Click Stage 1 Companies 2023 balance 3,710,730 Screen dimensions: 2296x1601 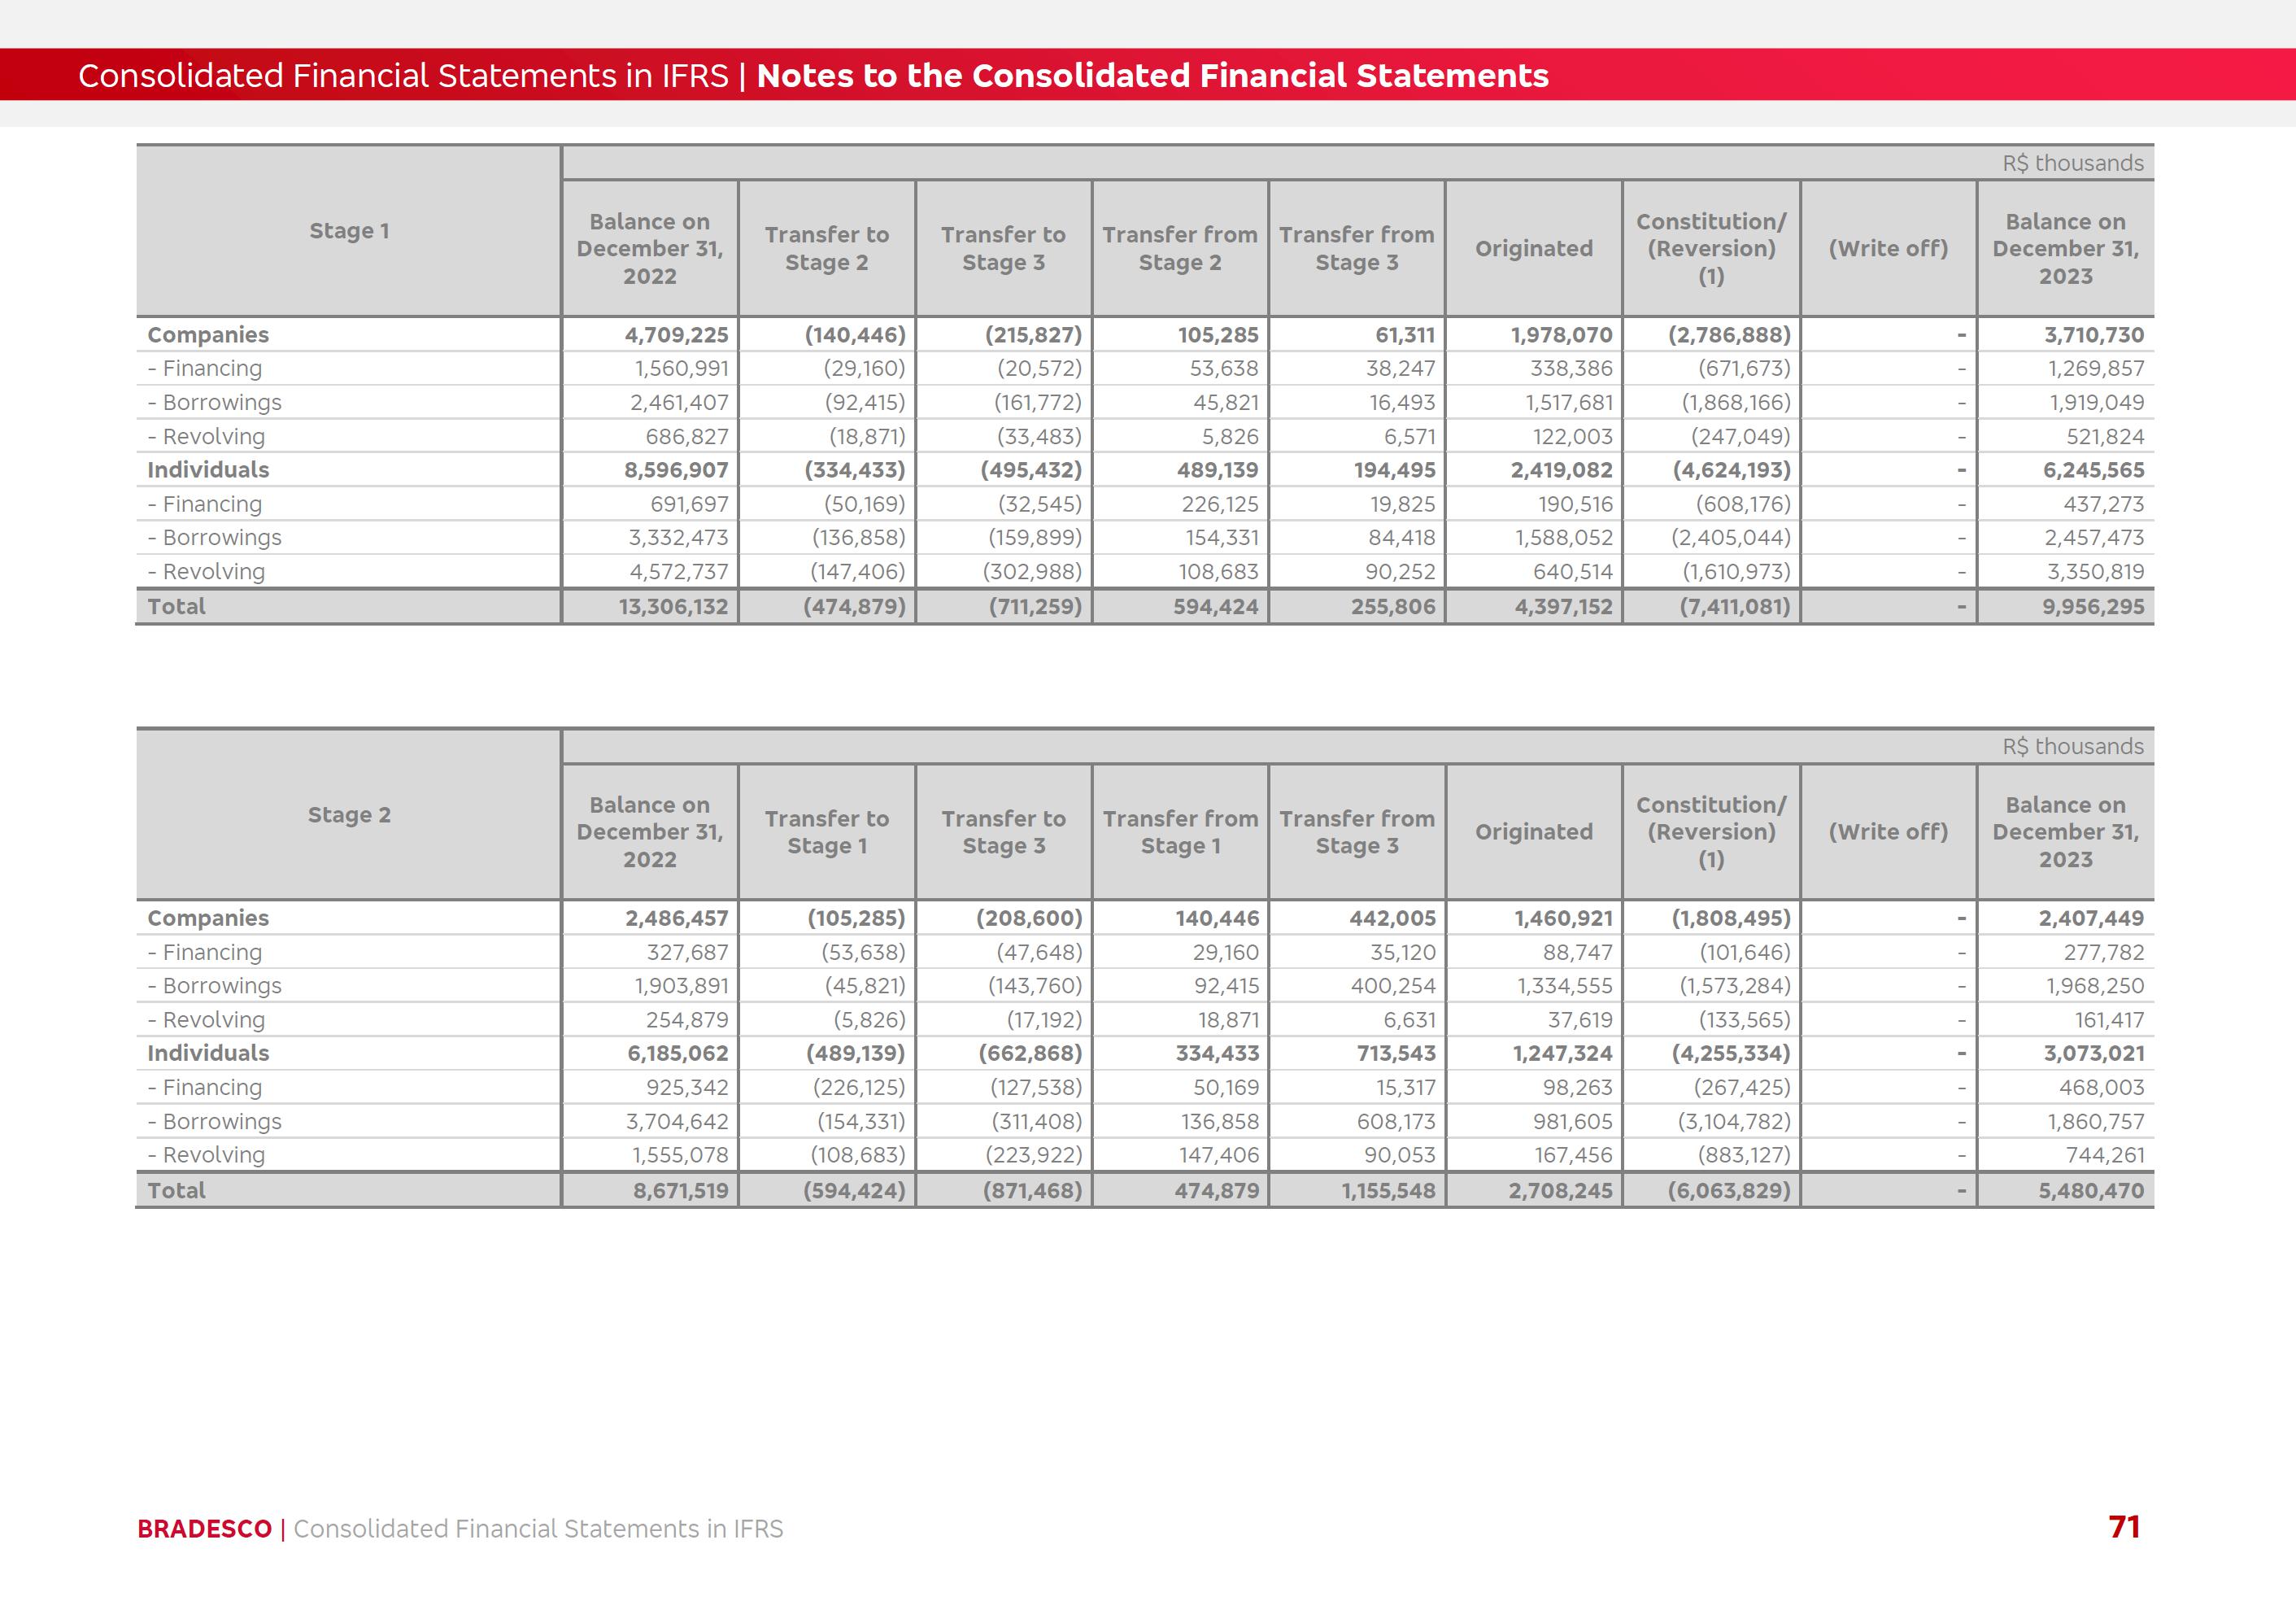tap(2093, 335)
